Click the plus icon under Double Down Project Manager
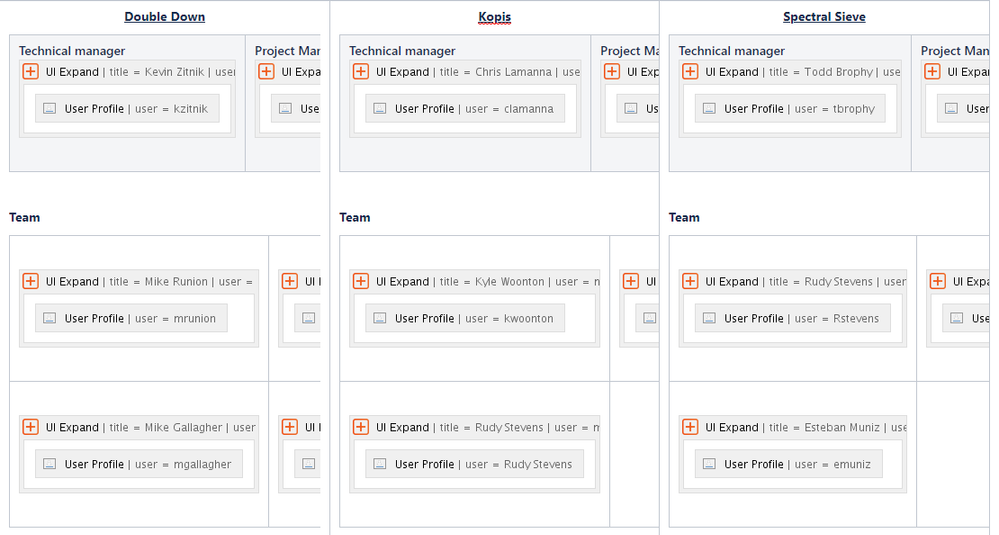999x535 pixels. (266, 71)
